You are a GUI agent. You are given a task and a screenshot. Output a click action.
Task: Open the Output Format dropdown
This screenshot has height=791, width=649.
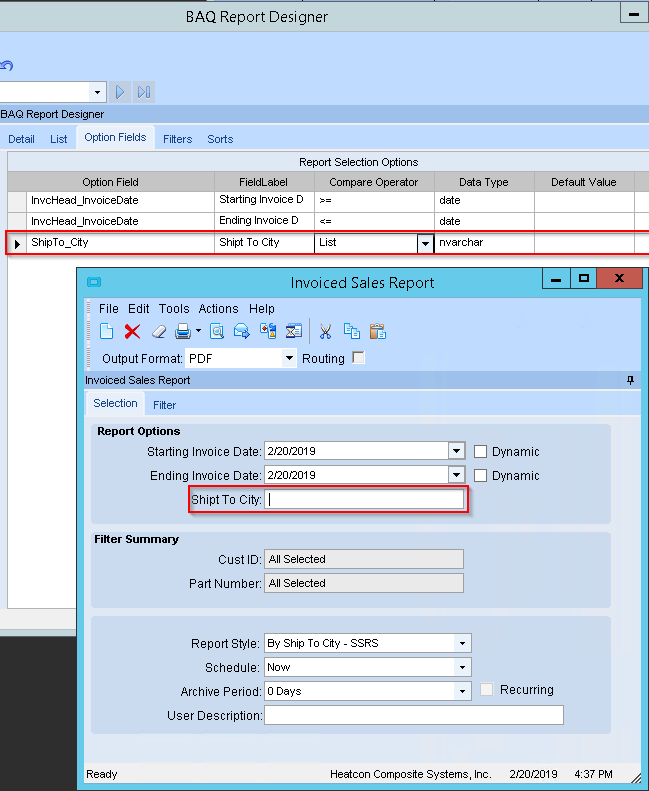290,358
